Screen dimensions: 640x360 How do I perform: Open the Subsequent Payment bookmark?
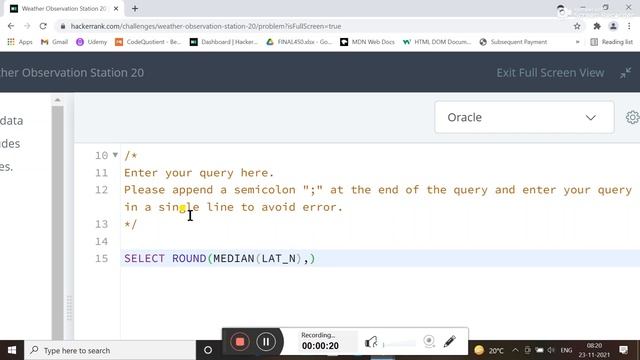513,42
